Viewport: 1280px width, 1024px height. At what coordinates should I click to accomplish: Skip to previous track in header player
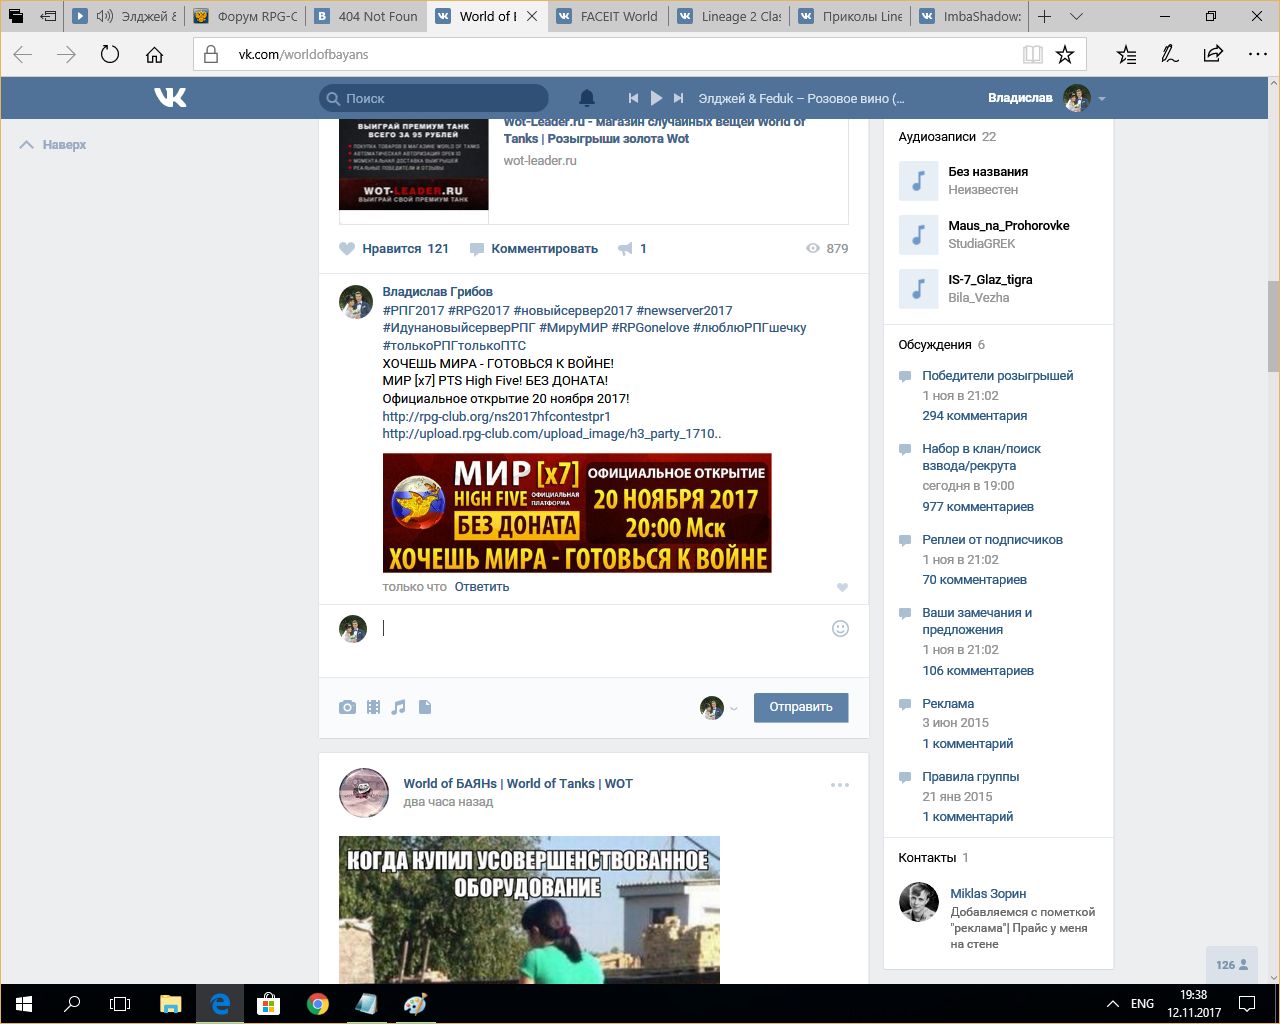click(633, 98)
